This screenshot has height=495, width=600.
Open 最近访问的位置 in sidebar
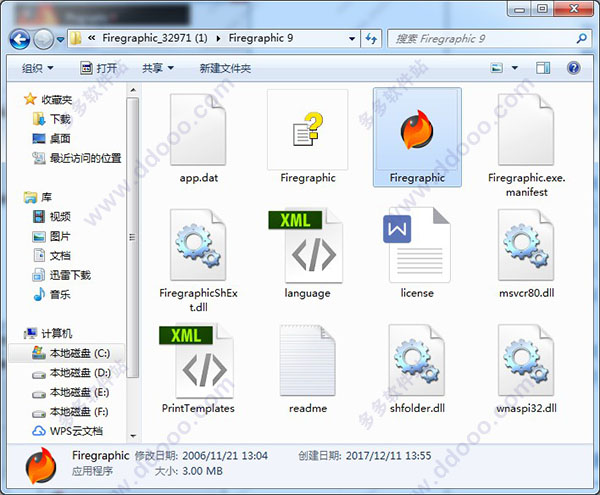click(77, 158)
